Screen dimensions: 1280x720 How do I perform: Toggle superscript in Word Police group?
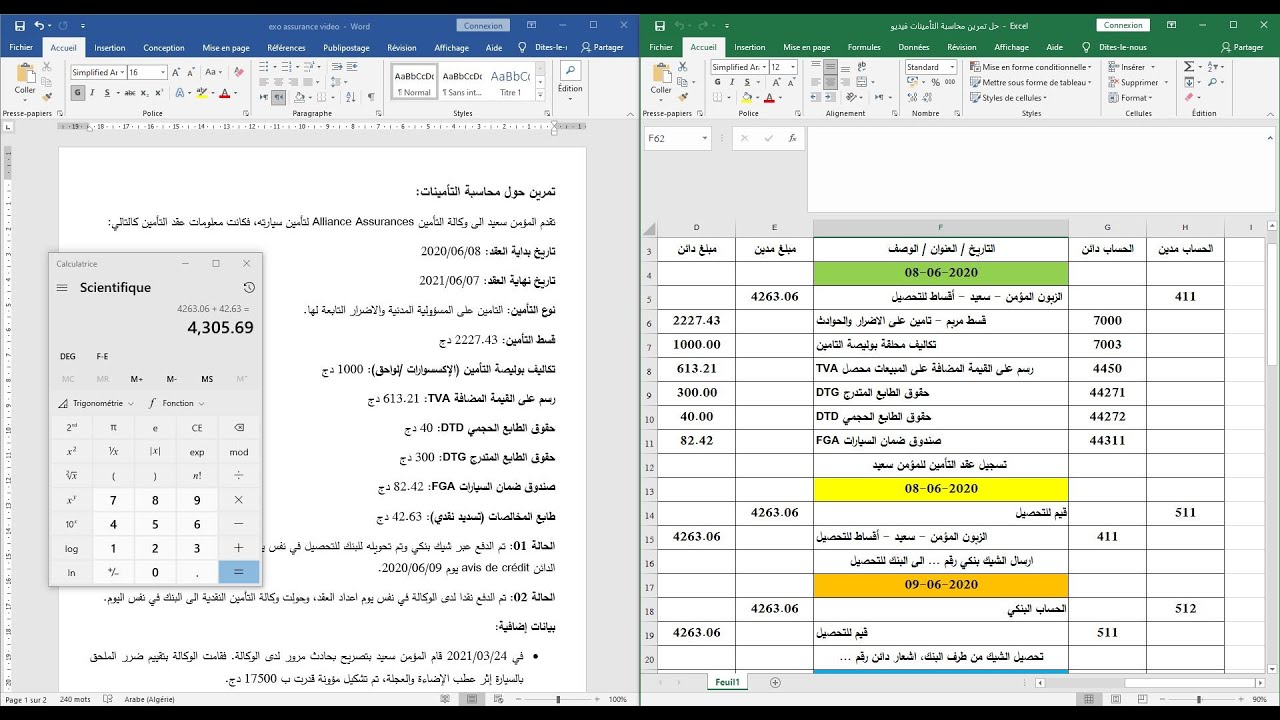[x=159, y=93]
